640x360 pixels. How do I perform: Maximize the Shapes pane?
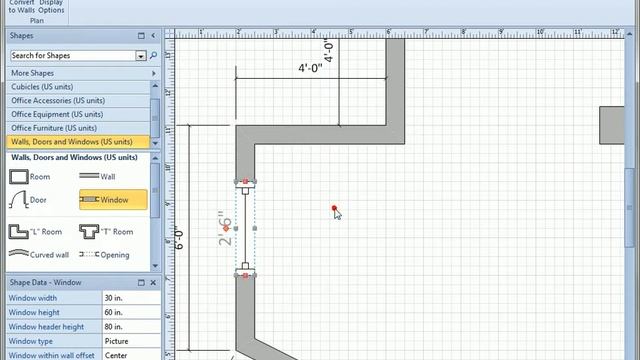141,36
